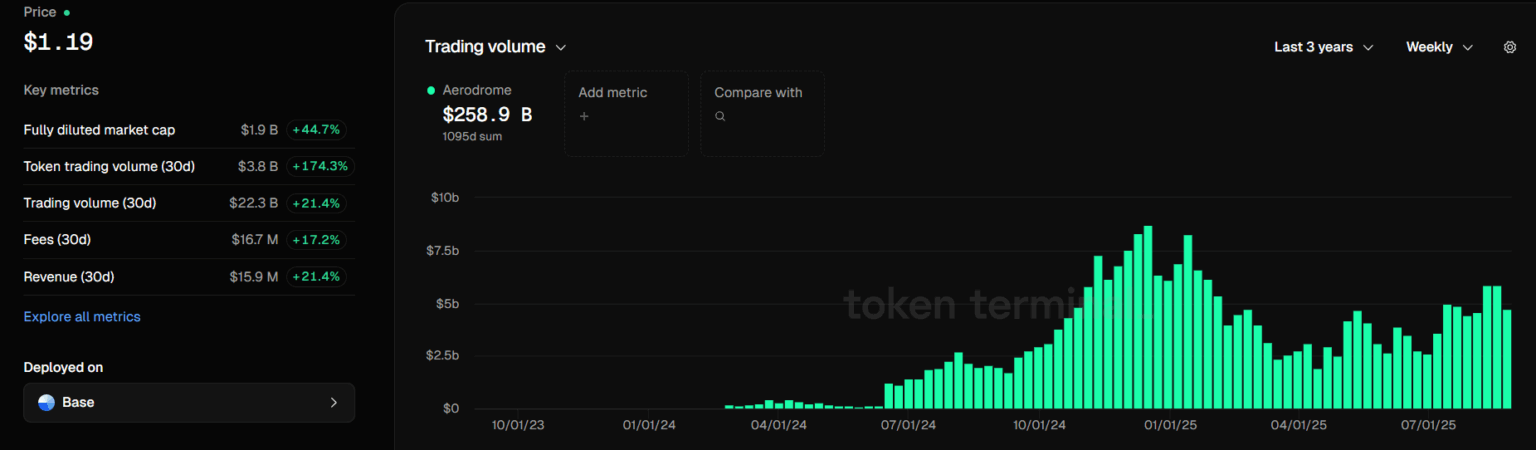The width and height of the screenshot is (1536, 450).
Task: Click the +174.3% change badge
Action: [x=321, y=166]
